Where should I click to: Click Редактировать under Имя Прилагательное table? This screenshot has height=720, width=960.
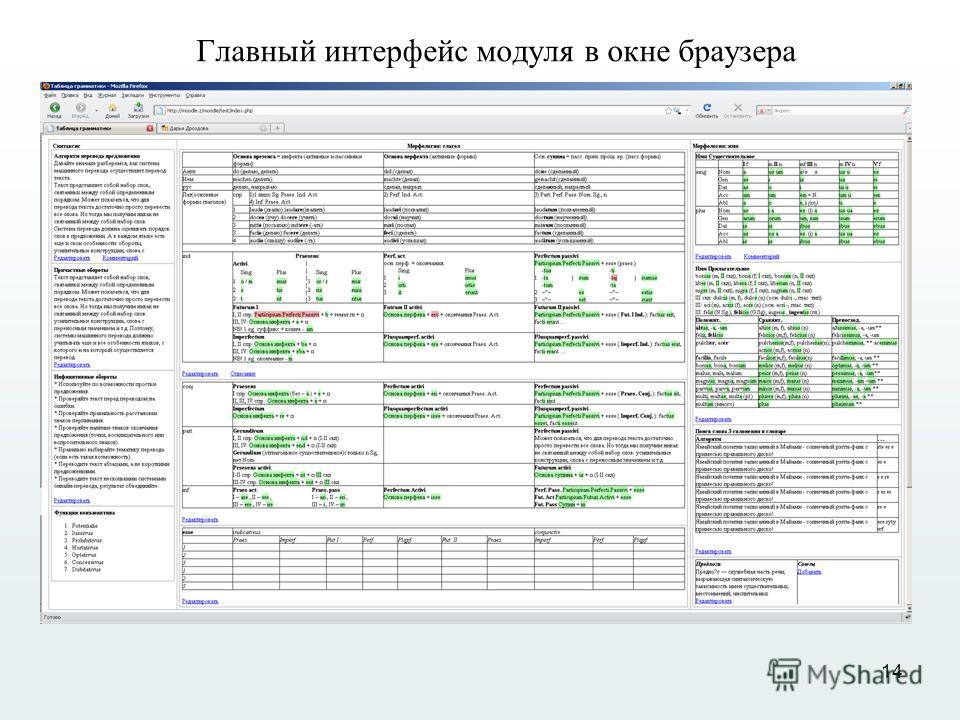[x=713, y=419]
